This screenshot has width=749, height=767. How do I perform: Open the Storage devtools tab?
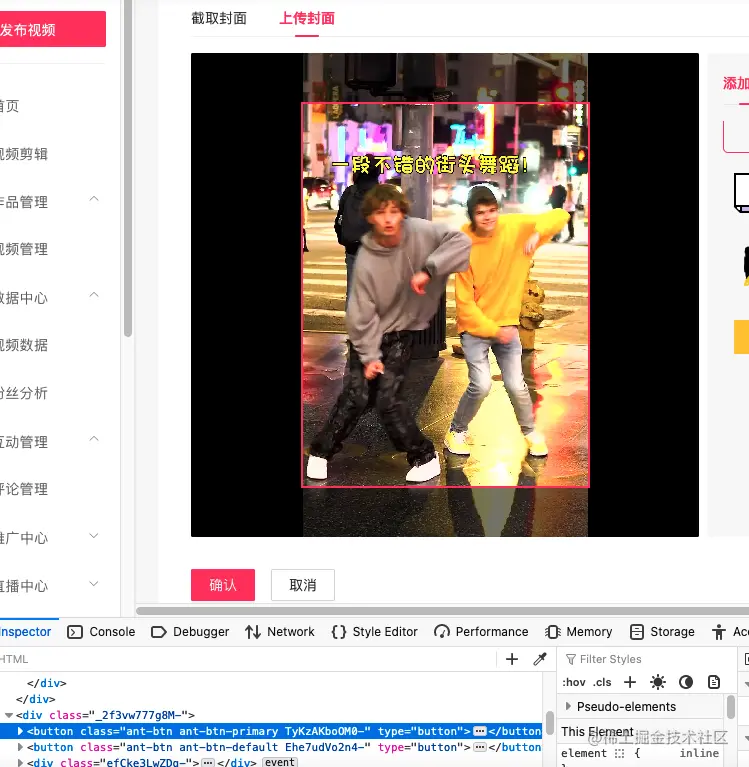672,632
